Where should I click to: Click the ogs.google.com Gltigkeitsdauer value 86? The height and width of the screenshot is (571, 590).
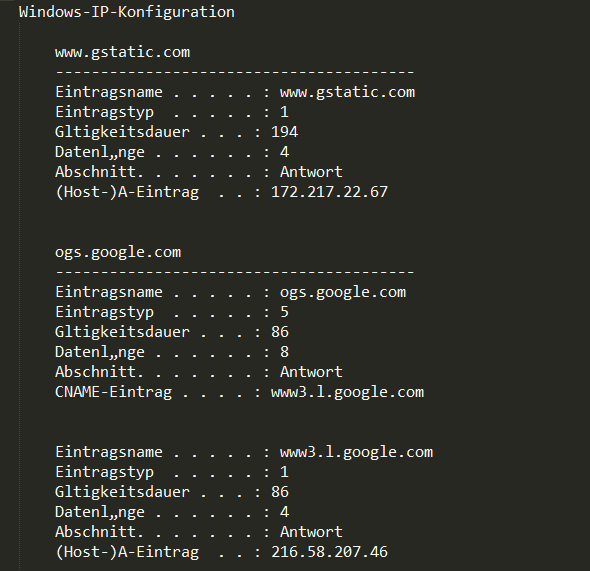tap(280, 333)
